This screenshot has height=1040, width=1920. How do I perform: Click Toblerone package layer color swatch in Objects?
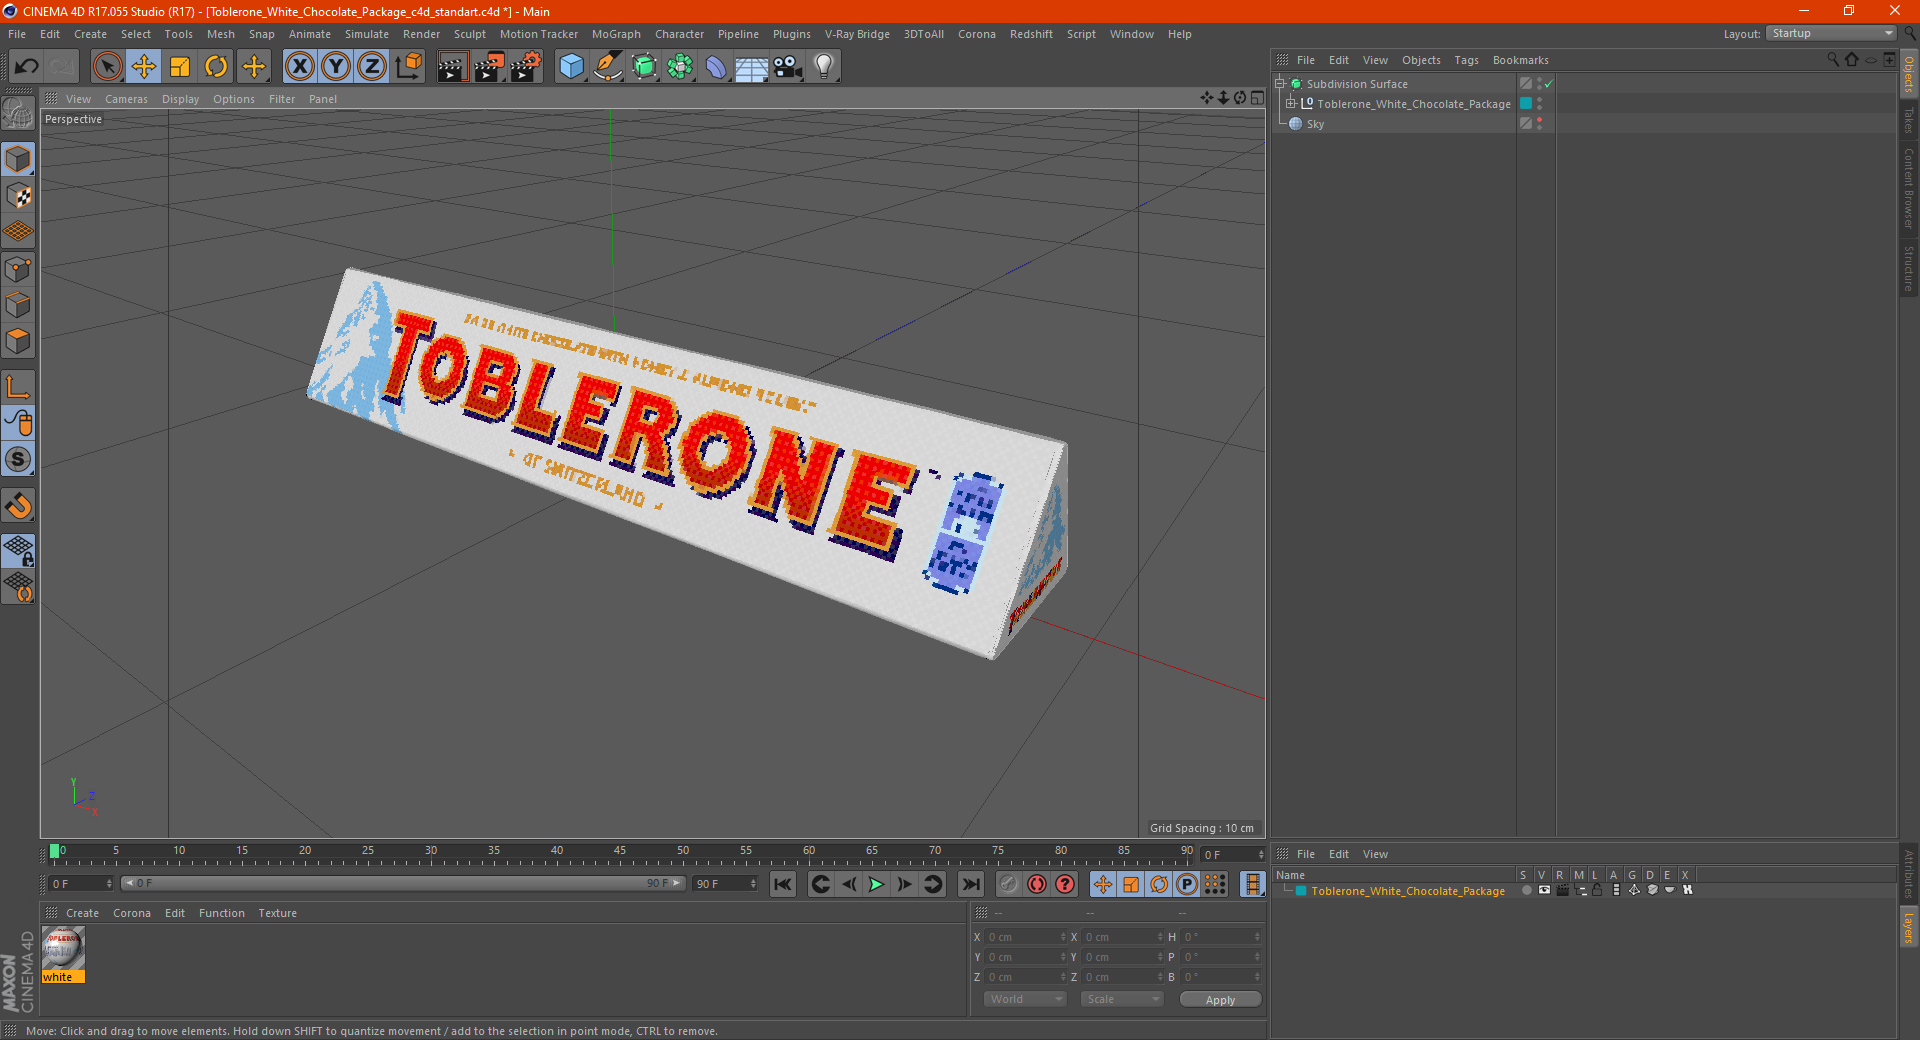[x=1526, y=103]
